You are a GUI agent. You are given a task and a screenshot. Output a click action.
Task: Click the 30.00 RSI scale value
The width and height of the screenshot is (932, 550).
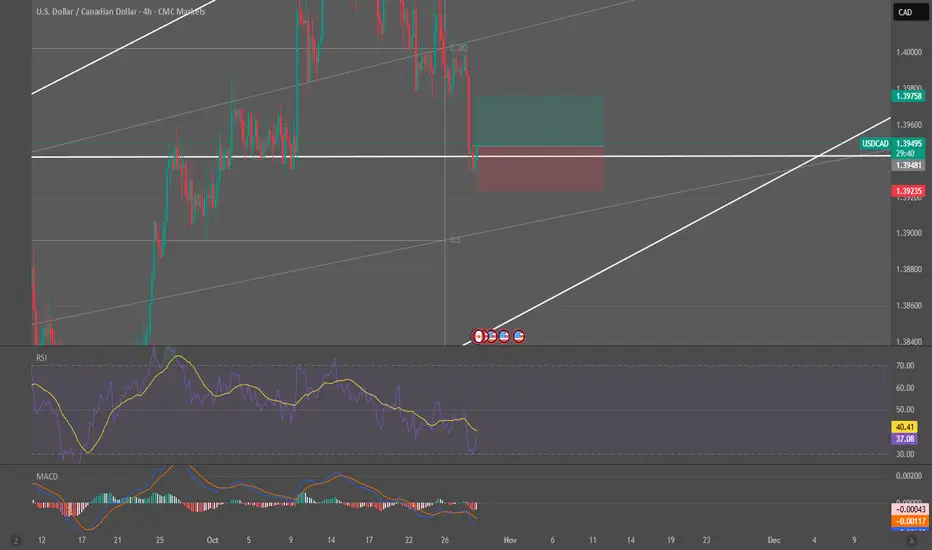click(x=905, y=454)
